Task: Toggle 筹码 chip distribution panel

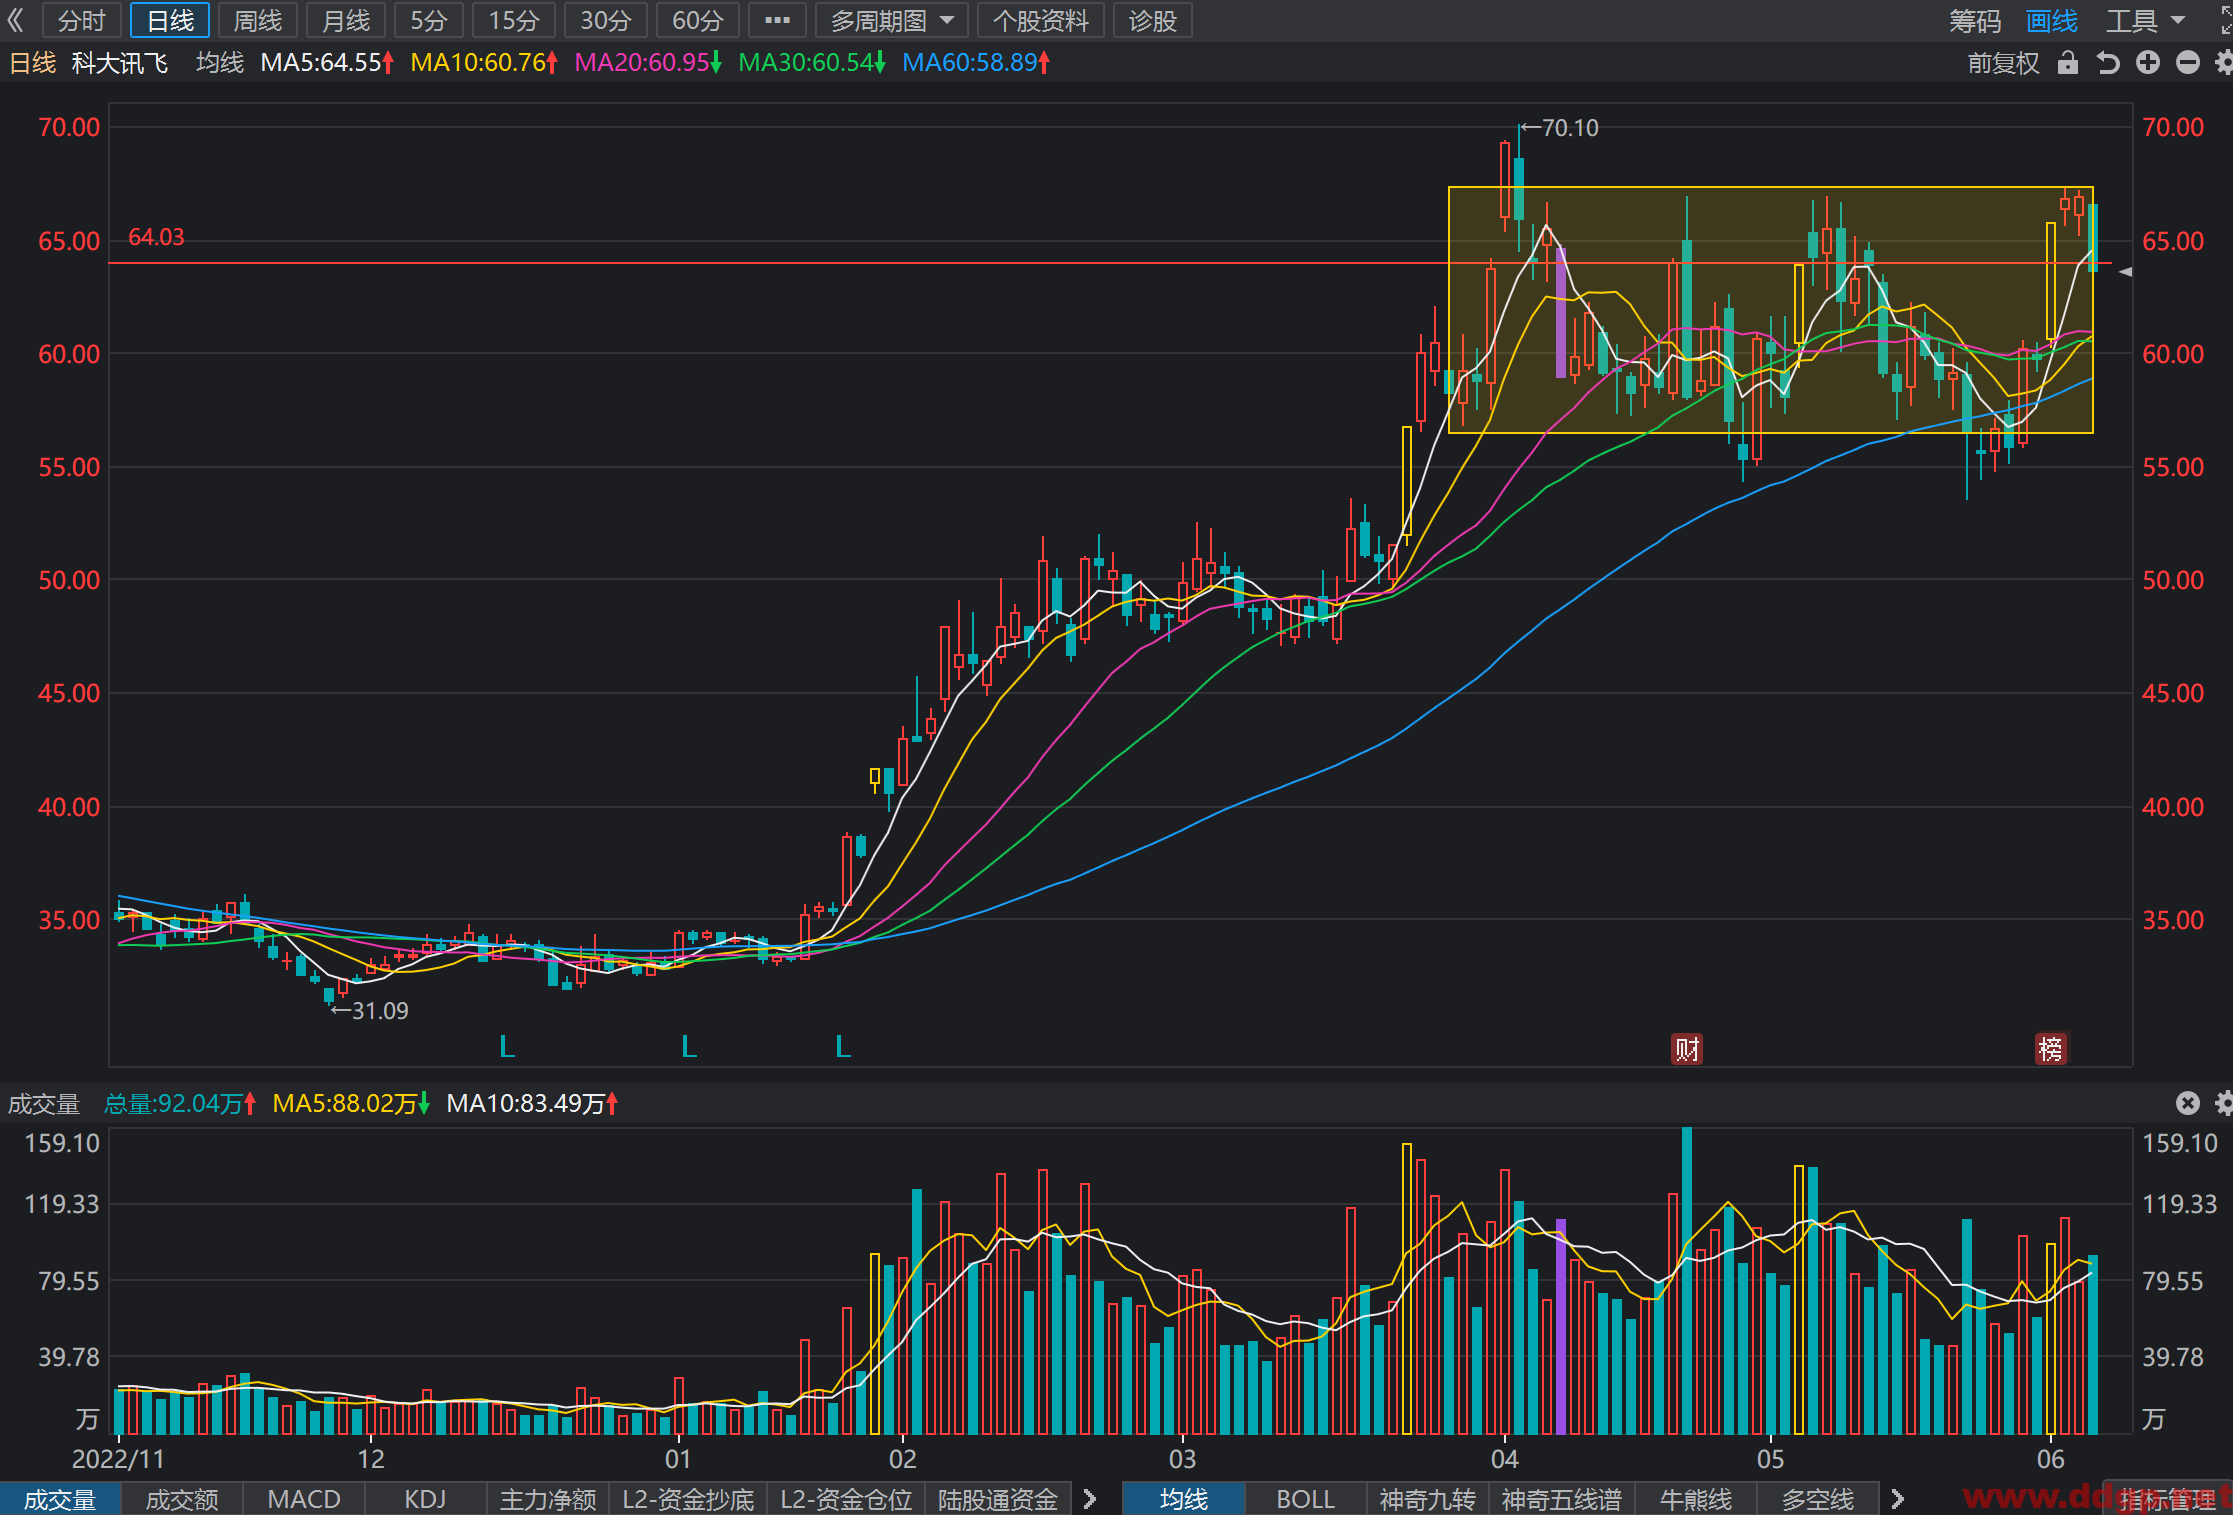Action: [x=1975, y=20]
